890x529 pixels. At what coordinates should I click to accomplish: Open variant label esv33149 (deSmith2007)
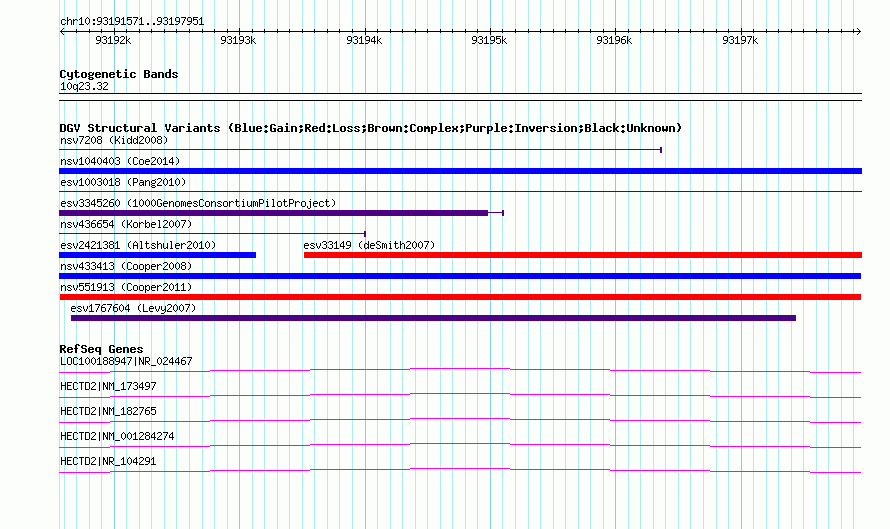tap(369, 245)
